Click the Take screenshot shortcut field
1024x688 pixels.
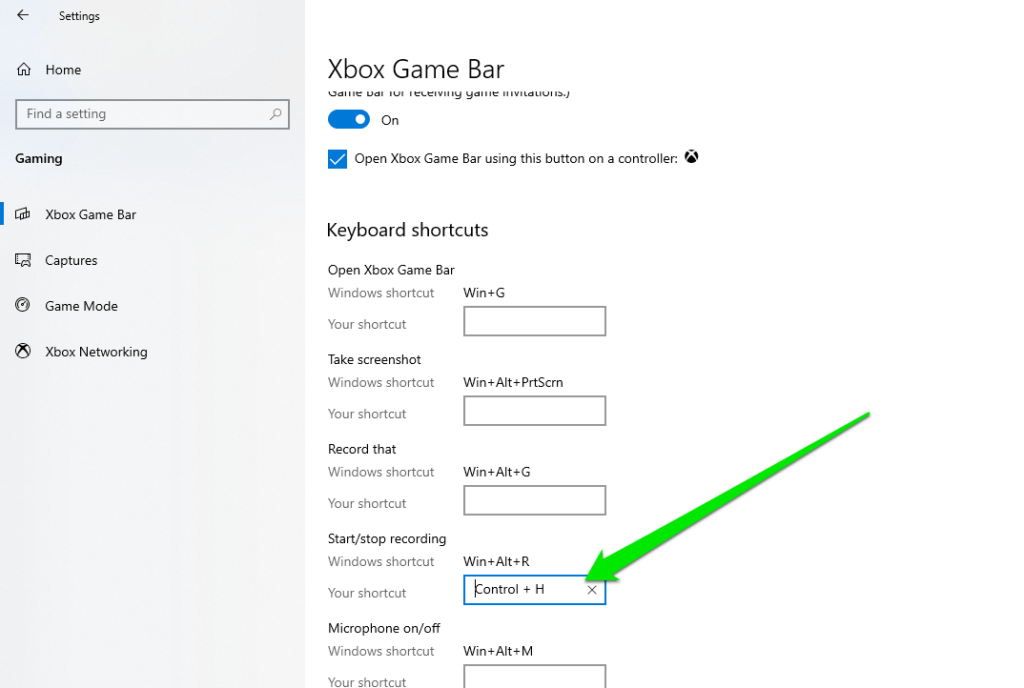534,411
